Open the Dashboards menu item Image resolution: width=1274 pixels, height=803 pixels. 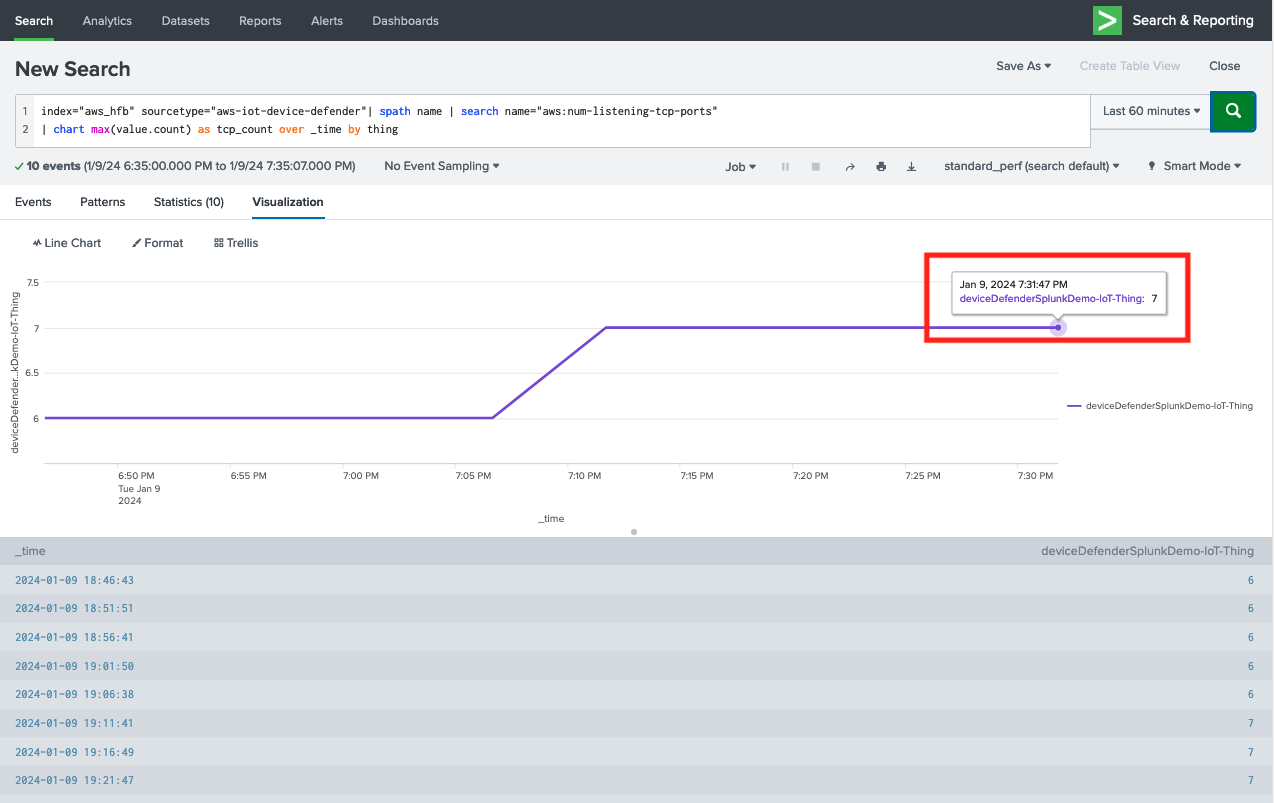pyautogui.click(x=405, y=20)
